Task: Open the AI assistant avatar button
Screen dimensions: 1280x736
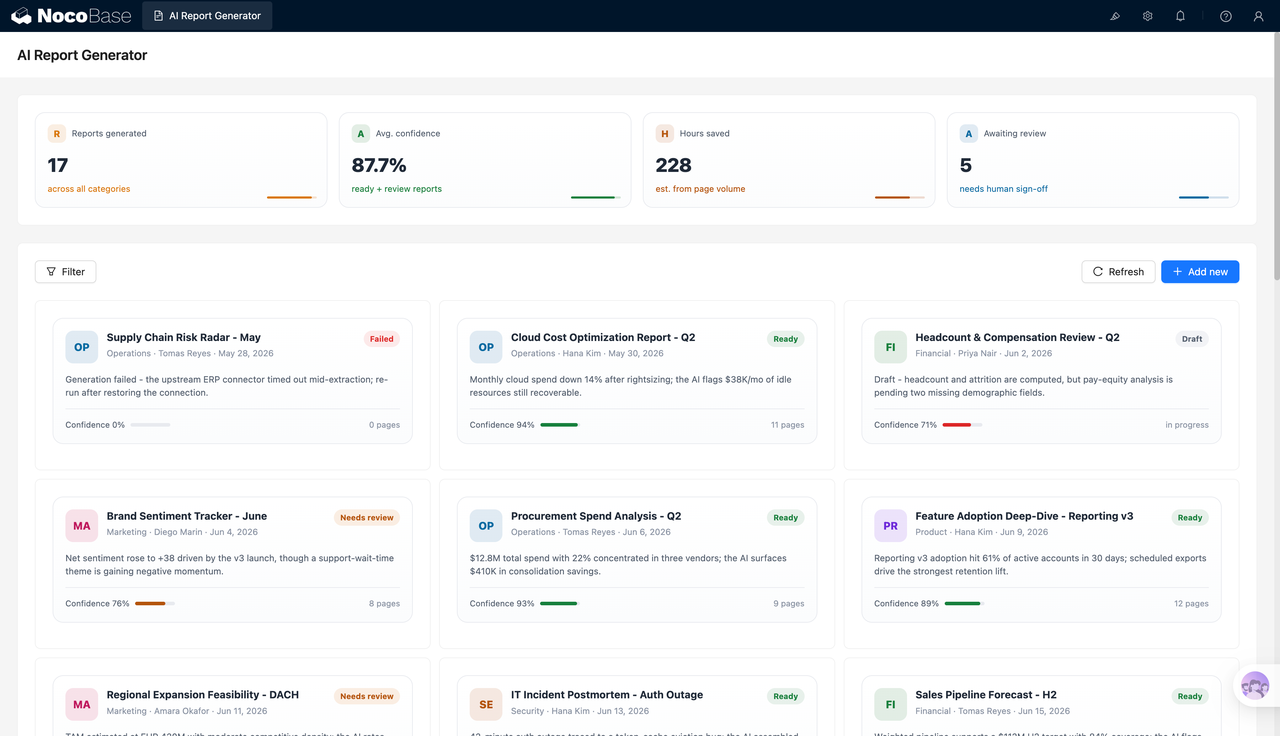Action: (1255, 686)
